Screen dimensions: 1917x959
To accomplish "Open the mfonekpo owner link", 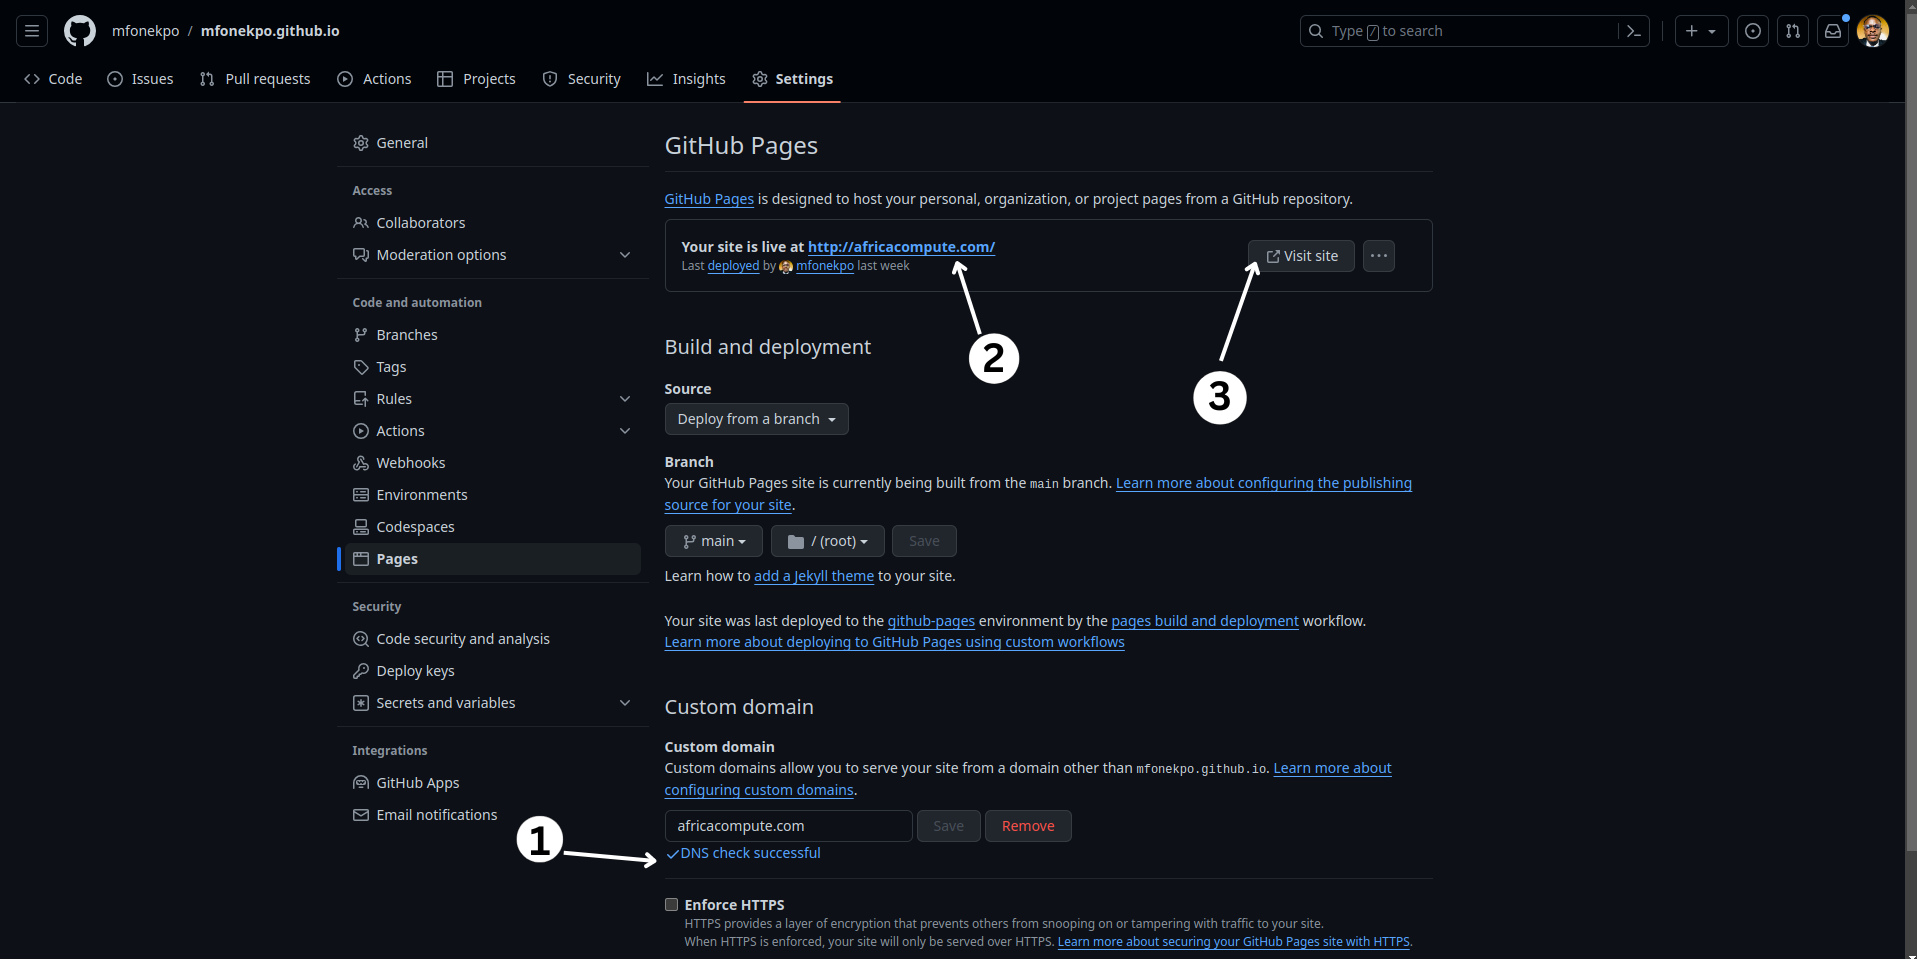I will 146,31.
